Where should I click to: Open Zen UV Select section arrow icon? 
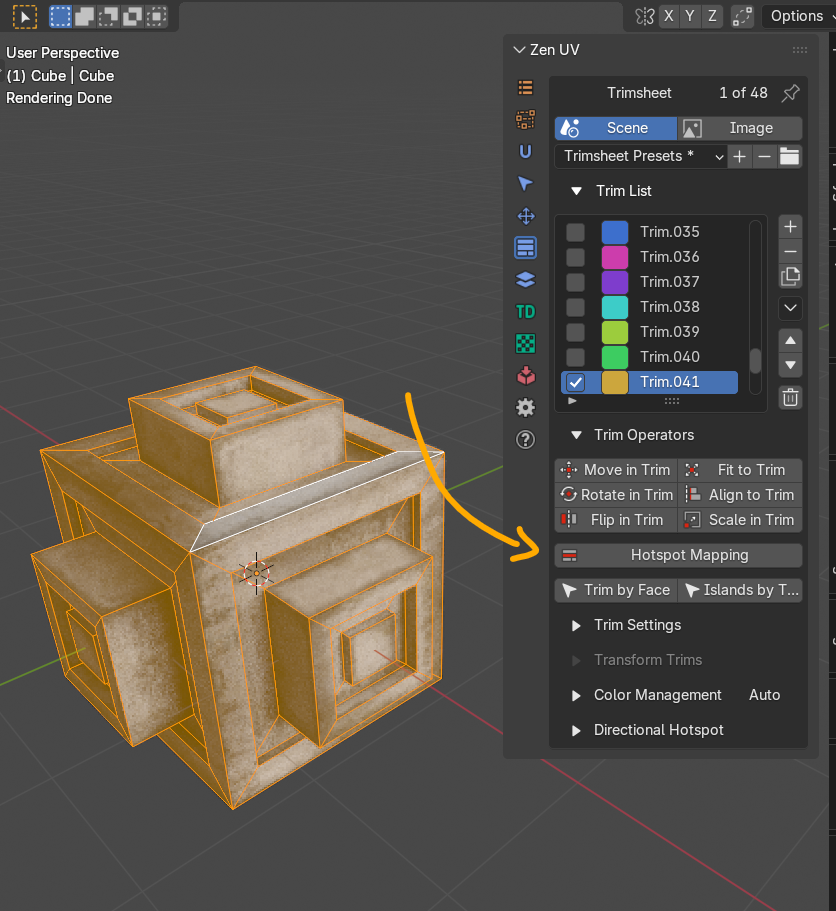(x=525, y=184)
